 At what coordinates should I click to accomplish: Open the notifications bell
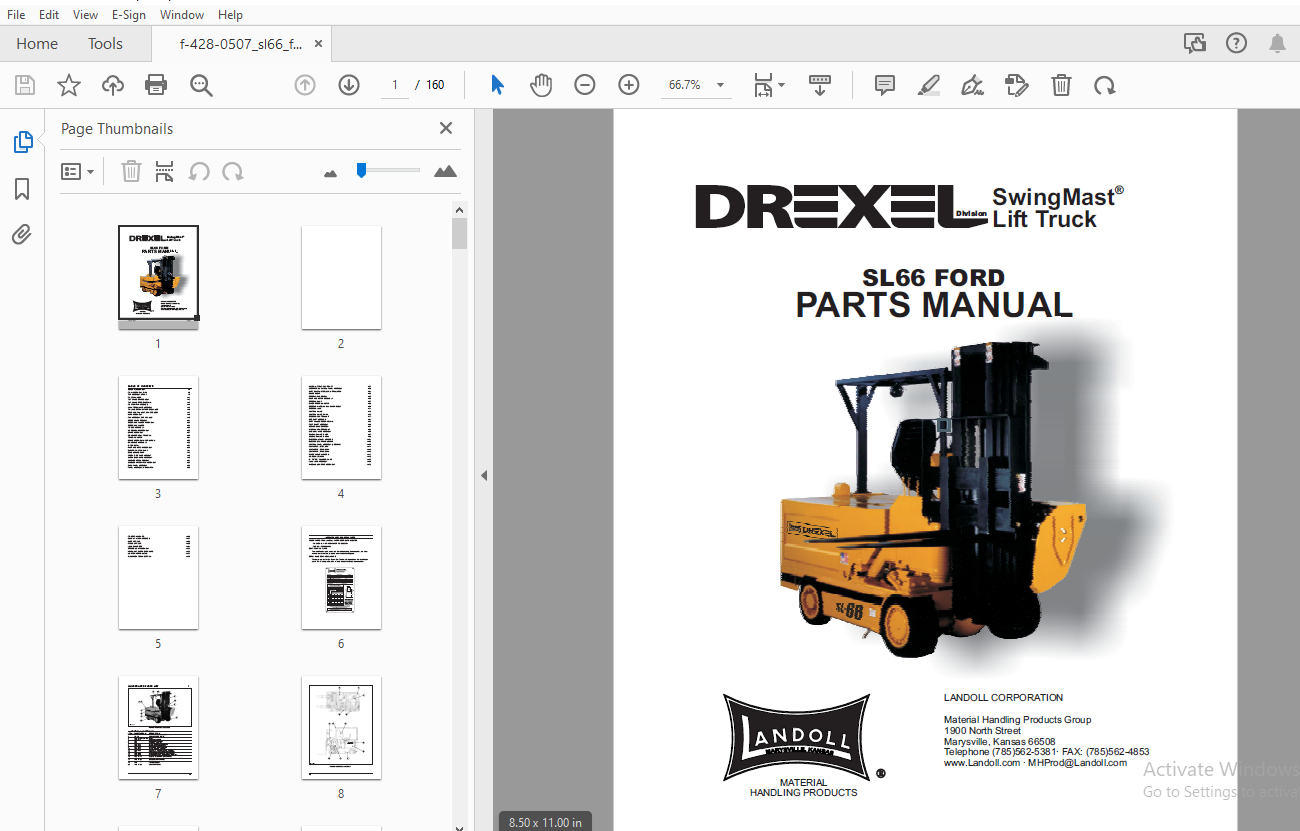(x=1277, y=43)
